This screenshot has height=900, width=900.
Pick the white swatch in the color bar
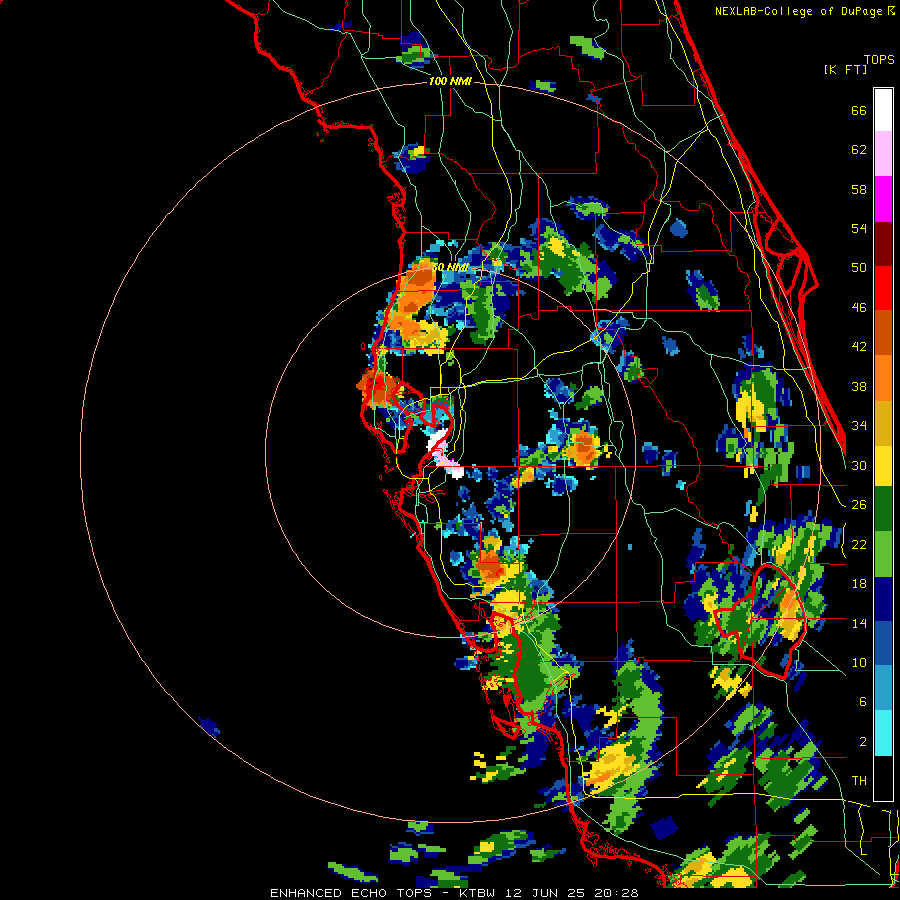click(x=883, y=110)
